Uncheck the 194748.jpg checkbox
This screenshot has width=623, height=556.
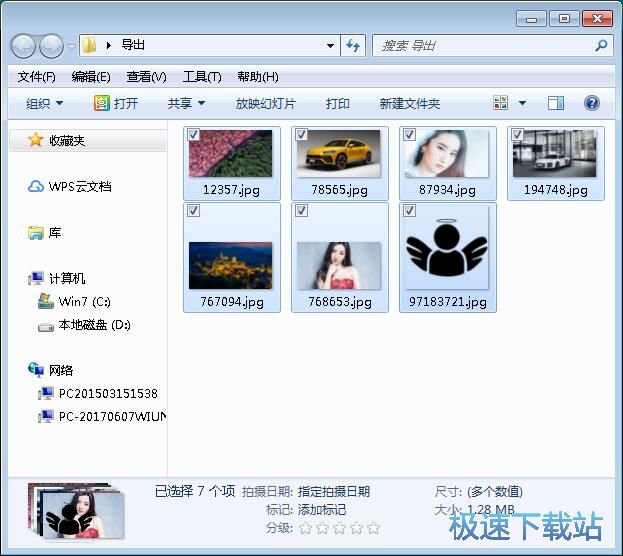coord(517,135)
